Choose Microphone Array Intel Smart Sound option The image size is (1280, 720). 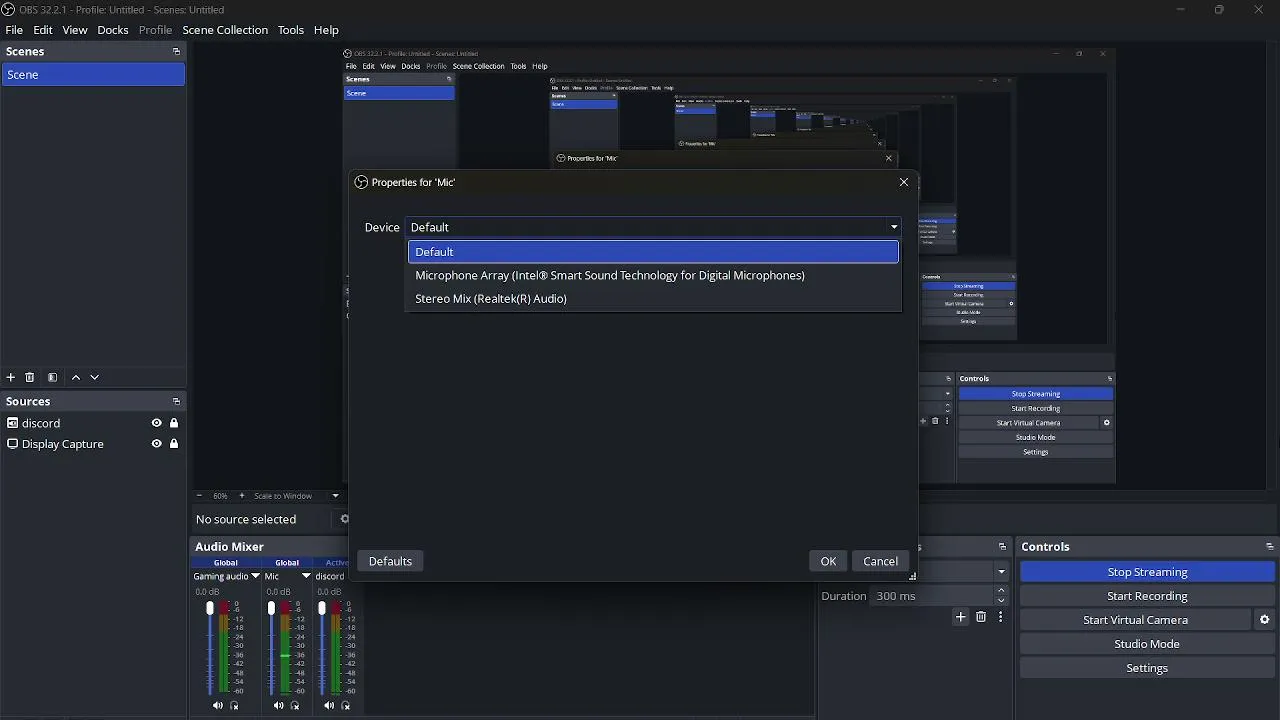coord(653,275)
